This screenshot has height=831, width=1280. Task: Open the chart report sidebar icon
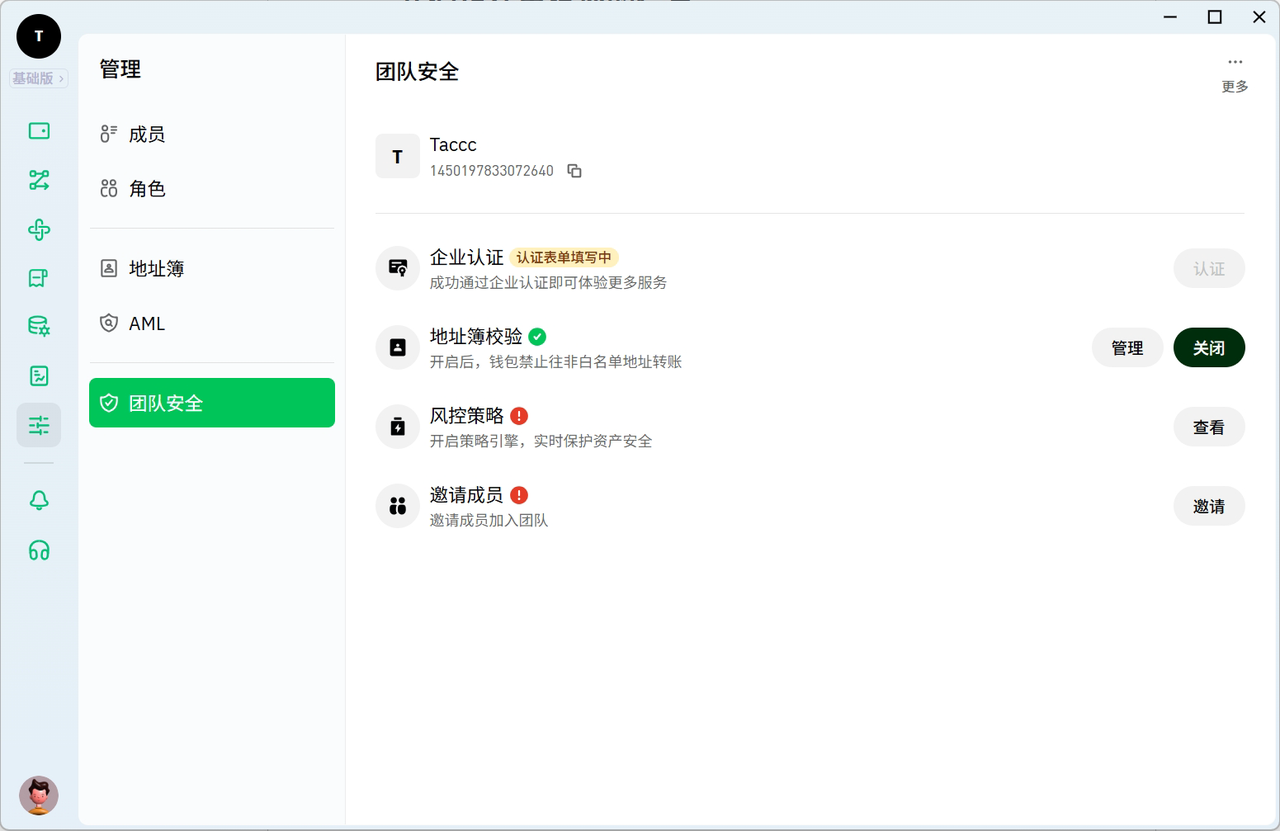click(39, 376)
